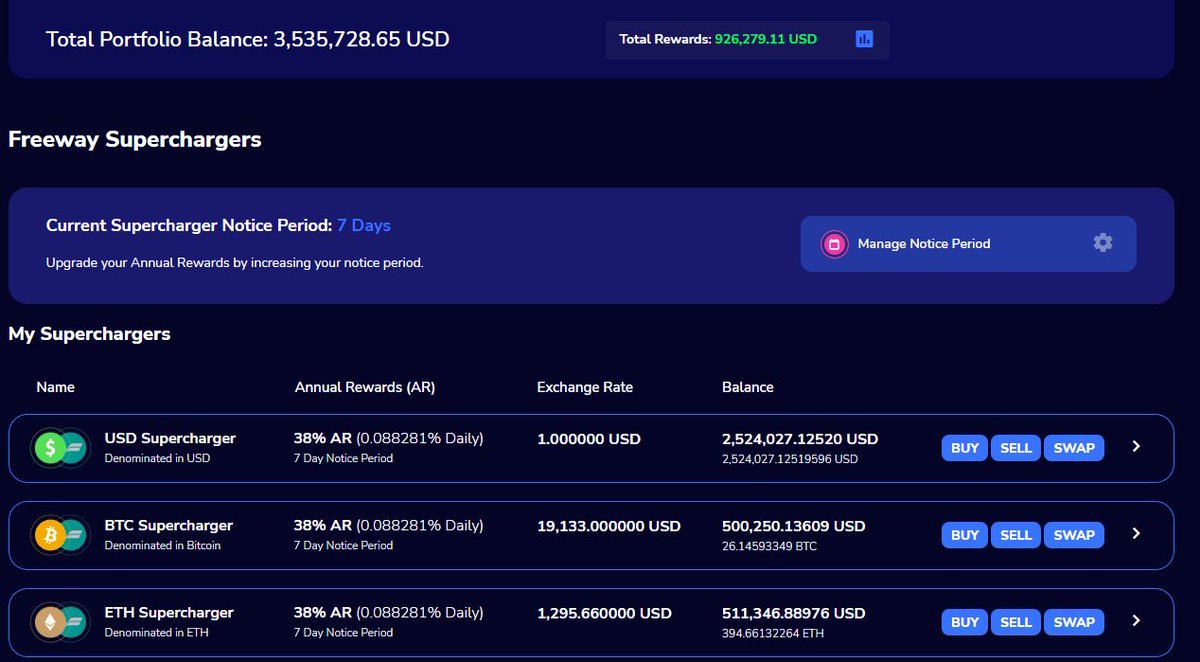Click 7 Day Notice Period in ETH row
The image size is (1200, 662).
pos(343,633)
